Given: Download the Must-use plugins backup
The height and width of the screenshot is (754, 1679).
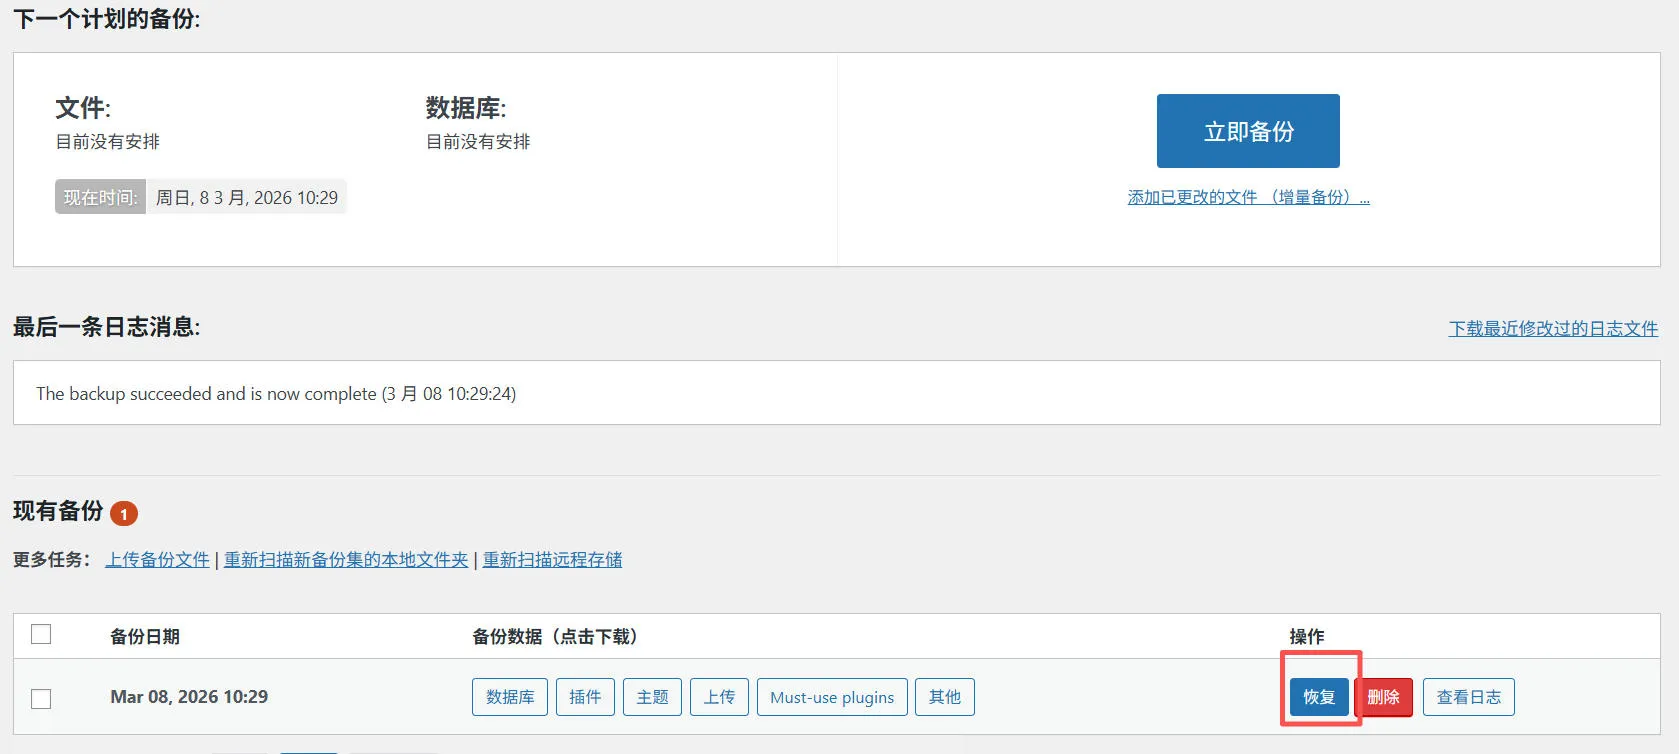Looking at the screenshot, I should 832,697.
